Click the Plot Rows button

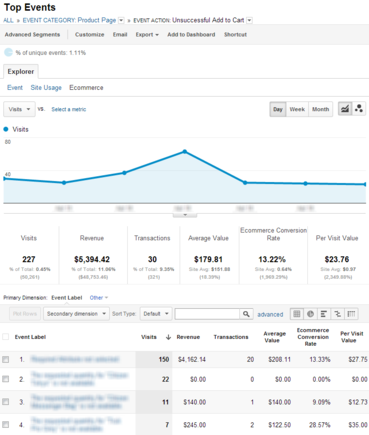25,314
